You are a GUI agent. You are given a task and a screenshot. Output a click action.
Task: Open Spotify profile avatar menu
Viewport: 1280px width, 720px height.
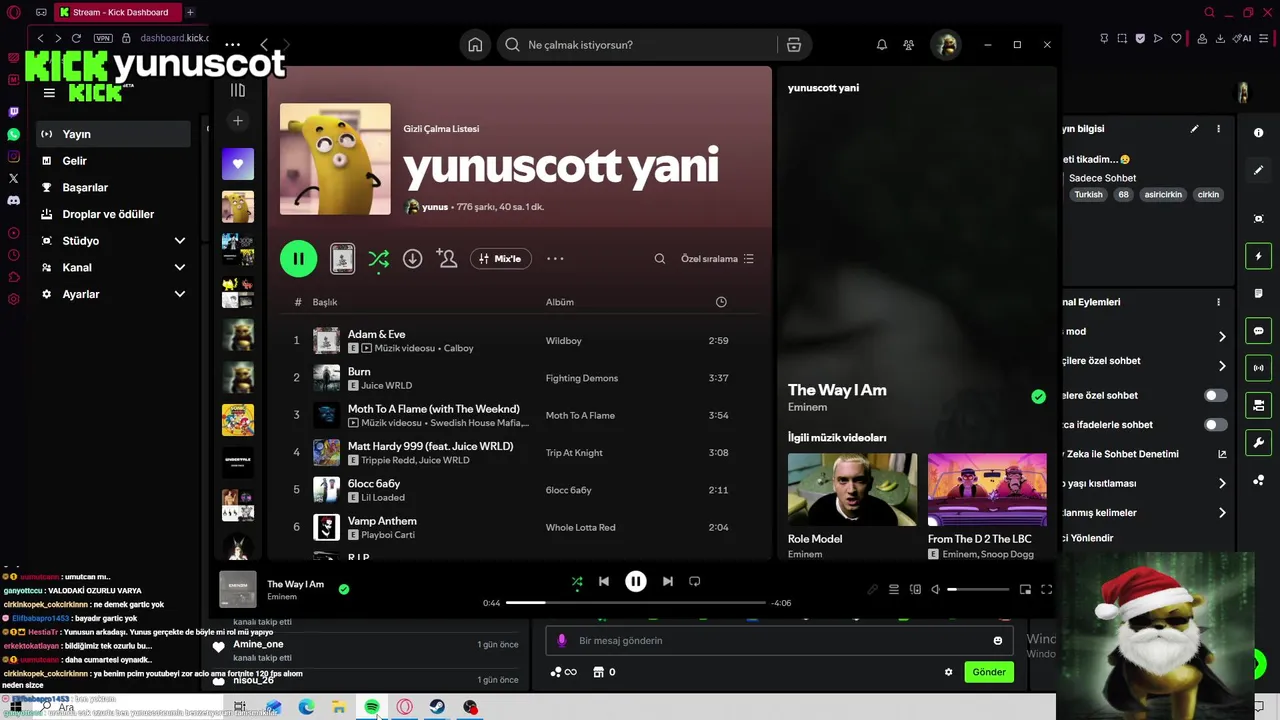[x=945, y=45]
